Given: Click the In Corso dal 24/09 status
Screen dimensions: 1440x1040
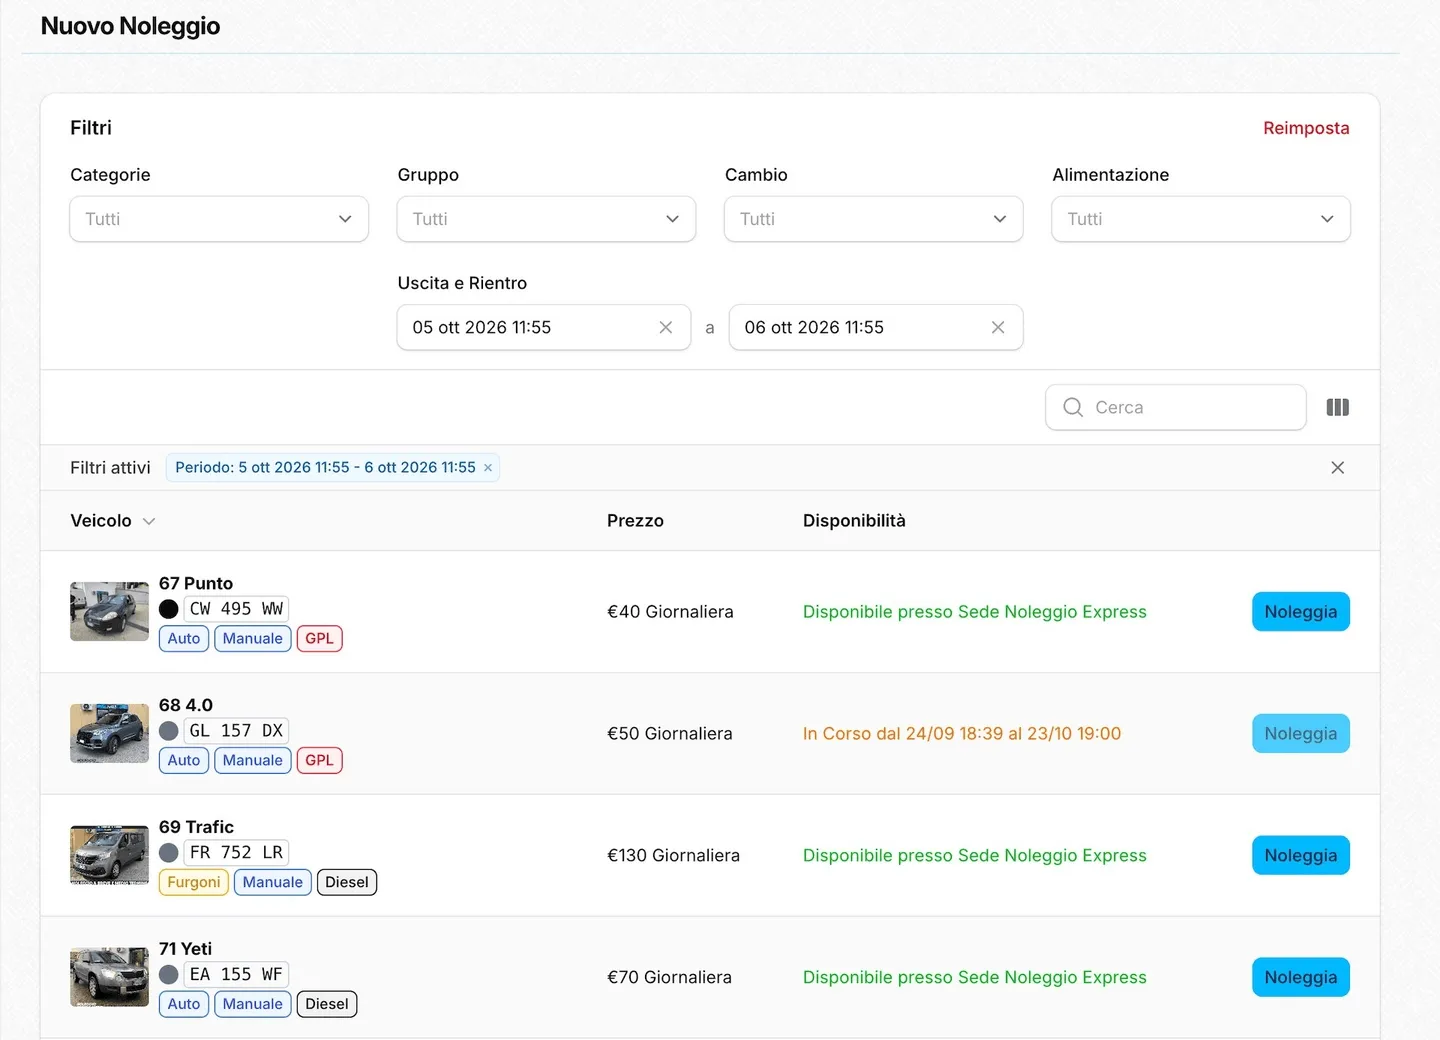Looking at the screenshot, I should coord(962,734).
